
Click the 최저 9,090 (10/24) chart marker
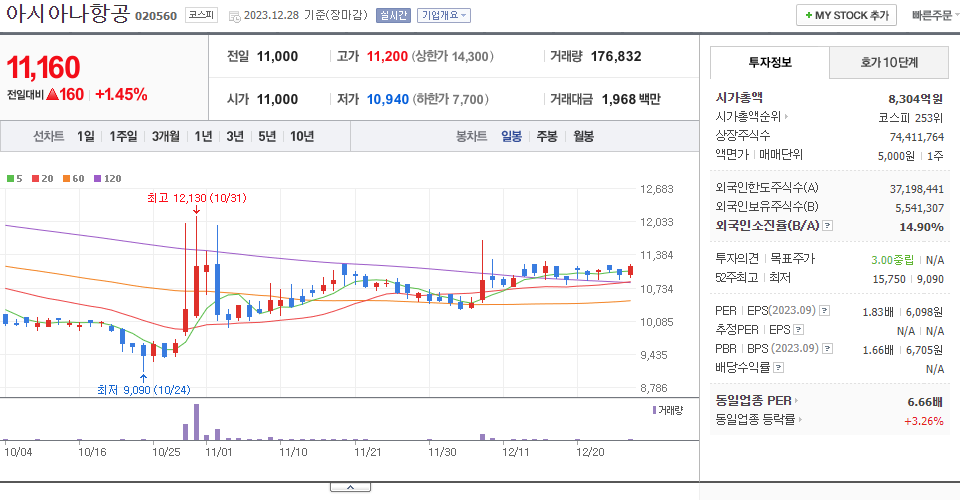[x=144, y=390]
